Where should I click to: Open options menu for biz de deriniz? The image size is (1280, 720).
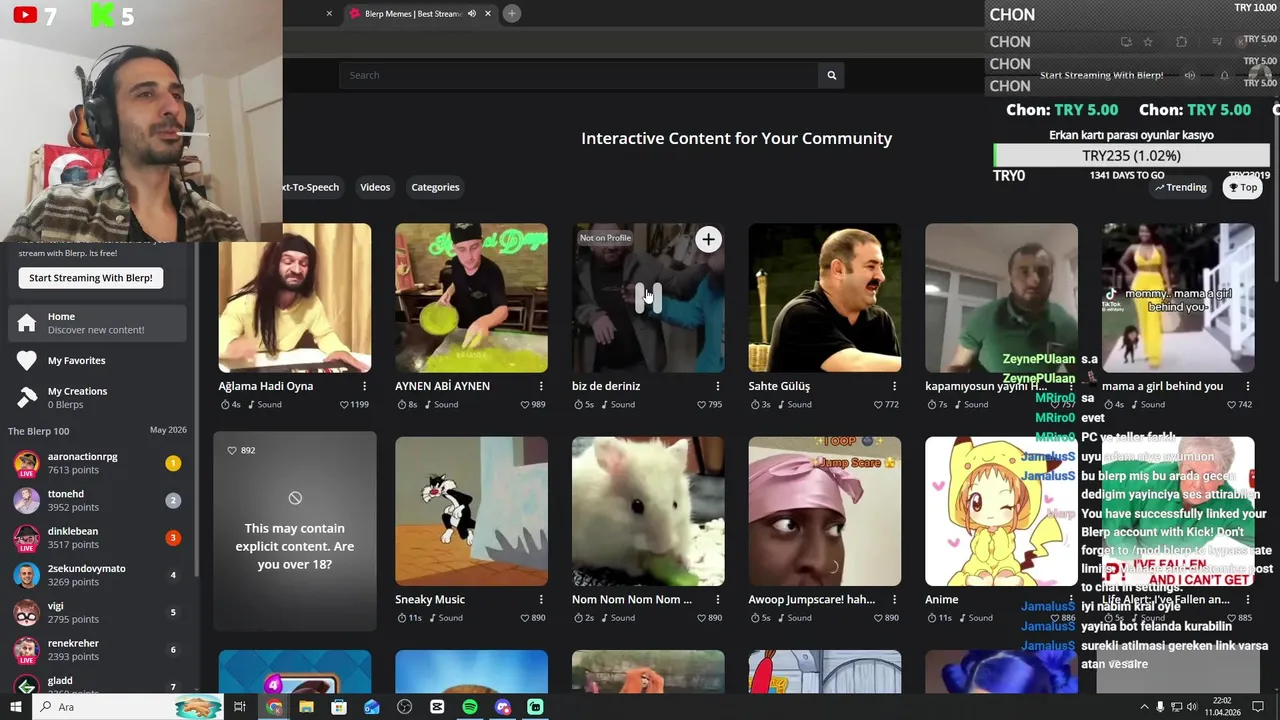(717, 386)
